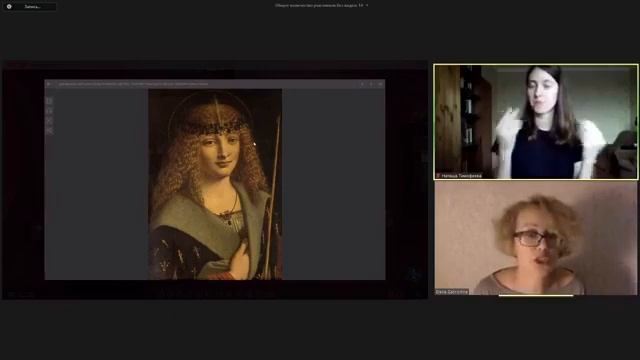Click the Renaissance portrait painting in shared window

click(x=215, y=184)
